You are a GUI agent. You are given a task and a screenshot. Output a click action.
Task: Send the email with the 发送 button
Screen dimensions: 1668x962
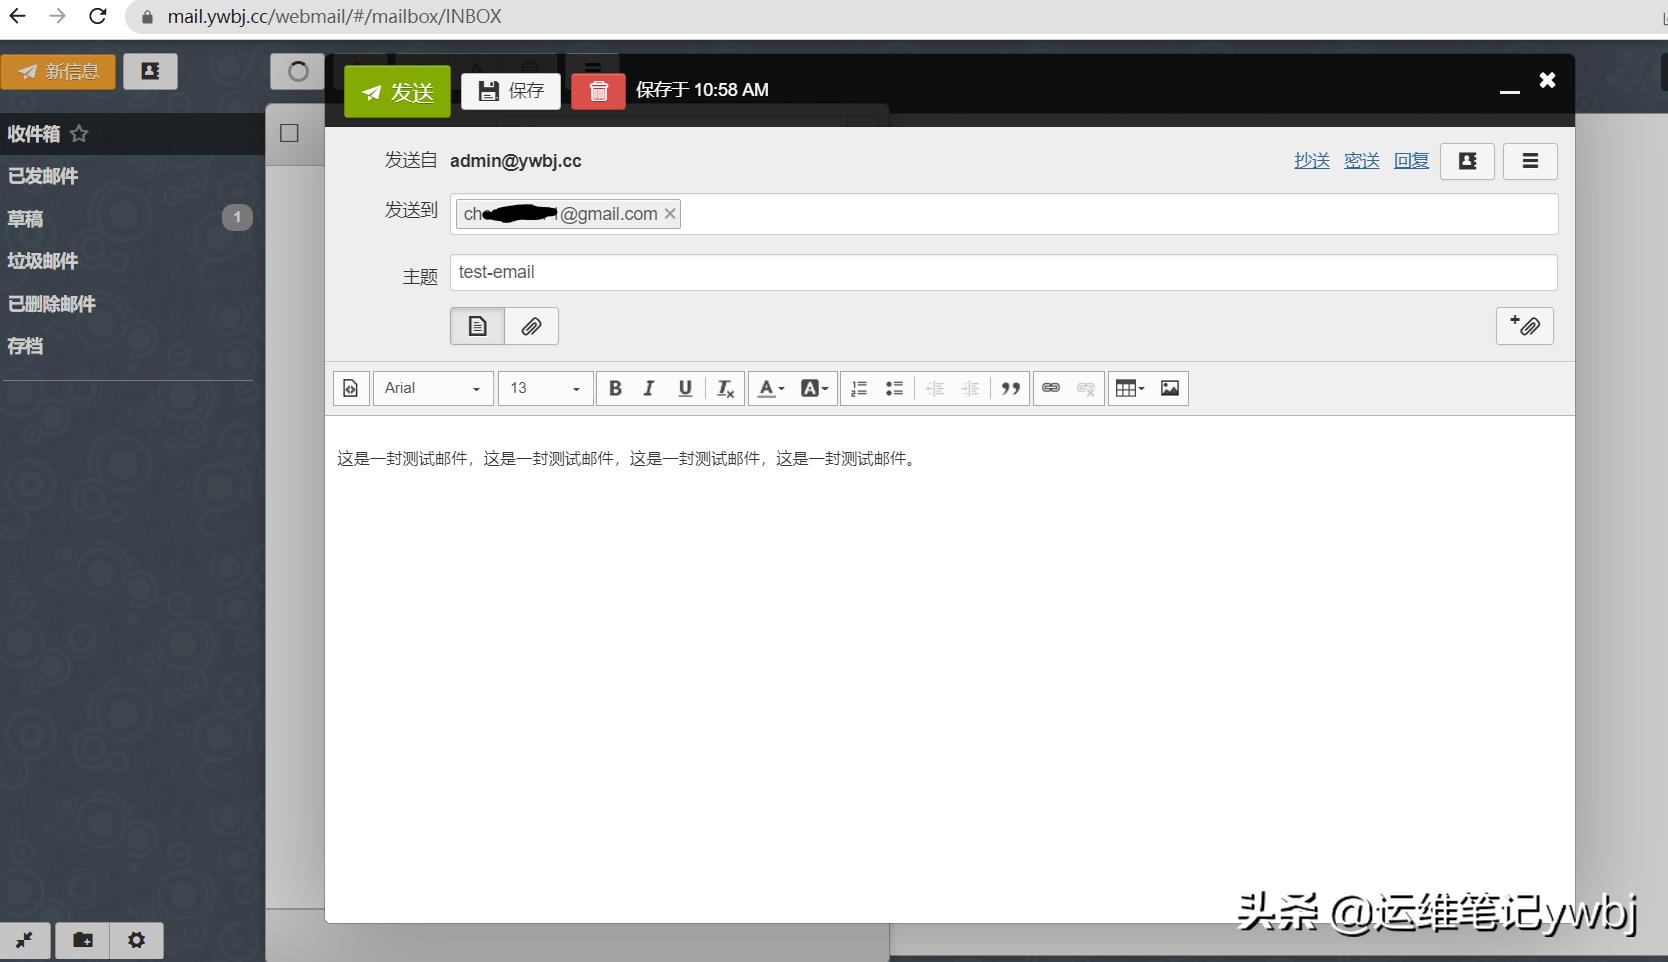pyautogui.click(x=396, y=90)
